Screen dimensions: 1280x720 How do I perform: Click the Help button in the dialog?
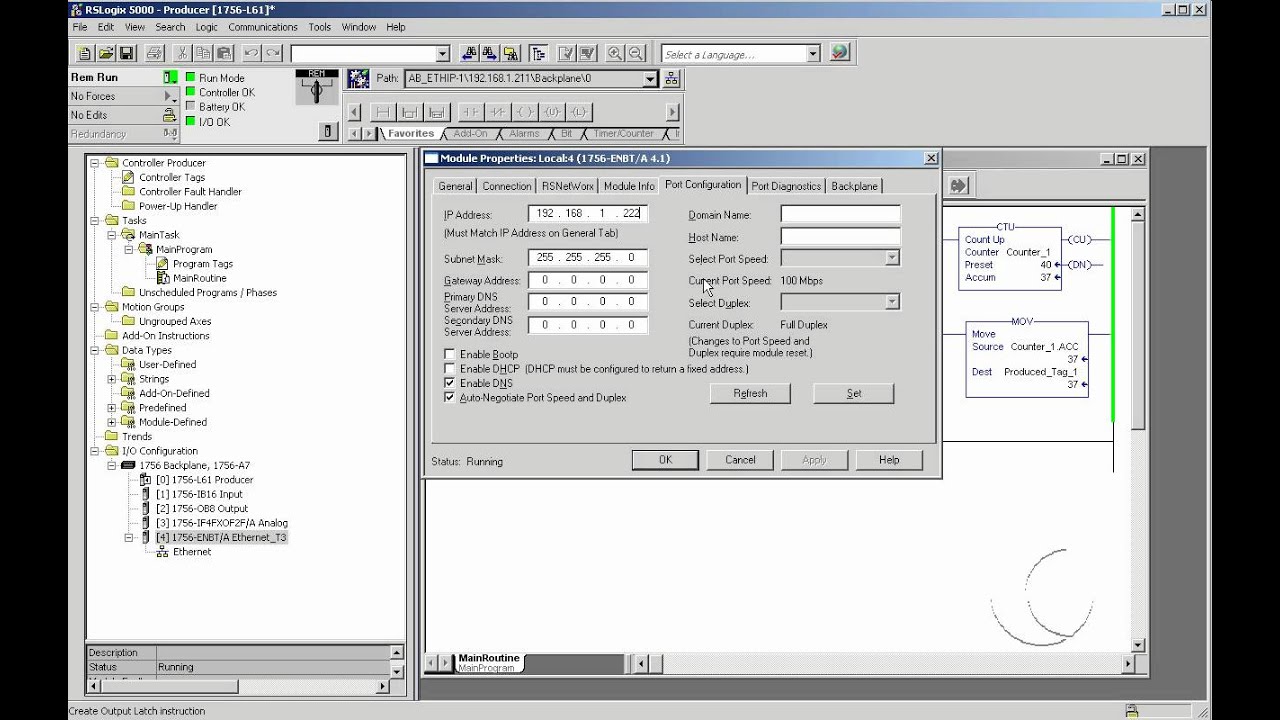889,460
